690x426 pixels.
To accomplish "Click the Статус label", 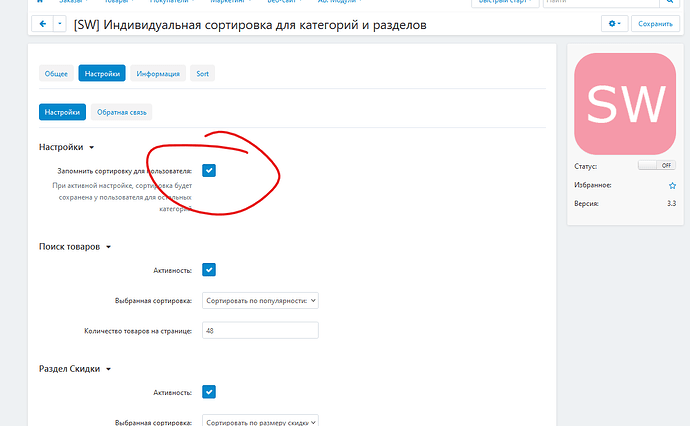I will tap(585, 166).
